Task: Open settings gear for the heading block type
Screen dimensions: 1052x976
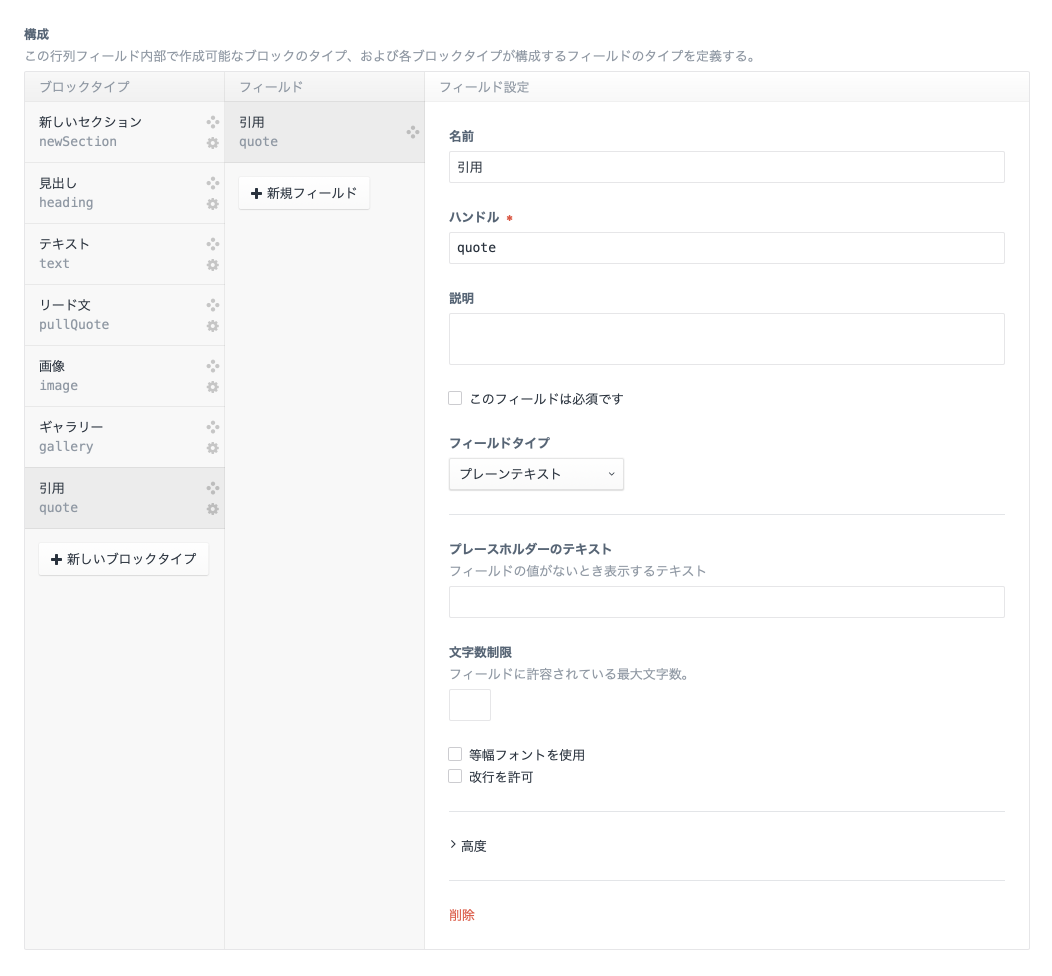Action: point(213,204)
